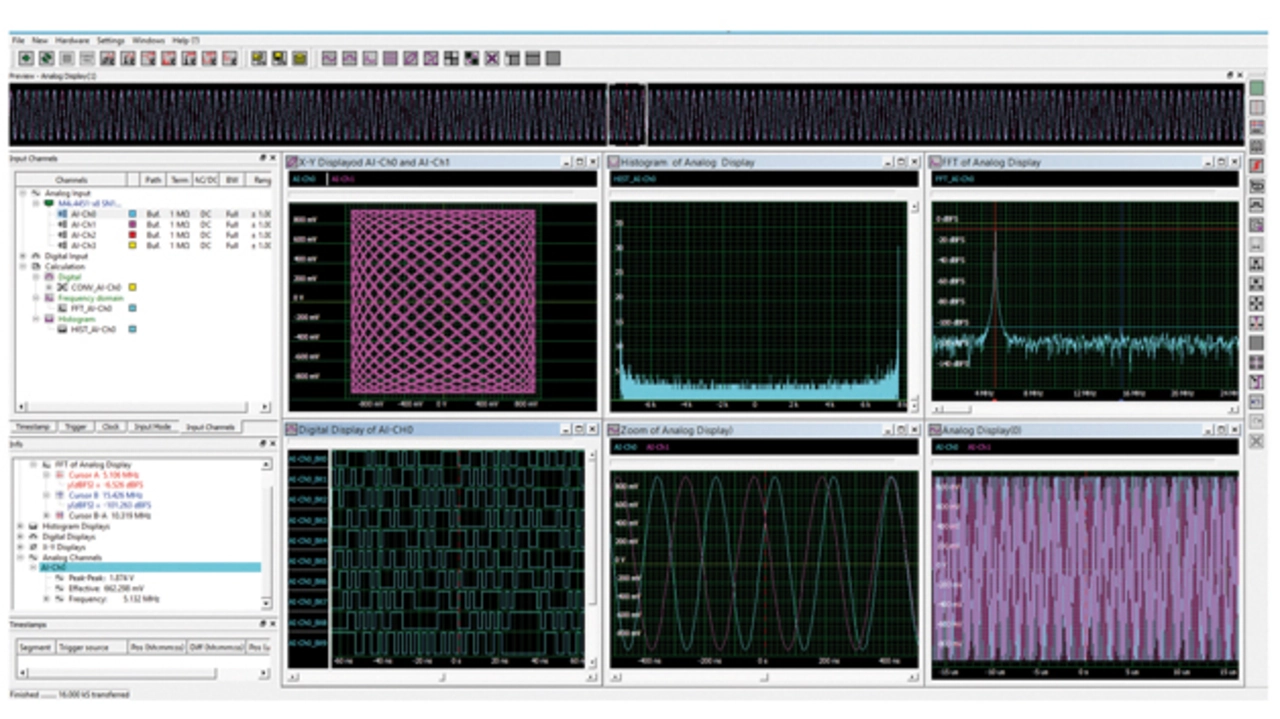Click the AI-Ch2 red color swatch
The height and width of the screenshot is (719, 1280).
132,235
